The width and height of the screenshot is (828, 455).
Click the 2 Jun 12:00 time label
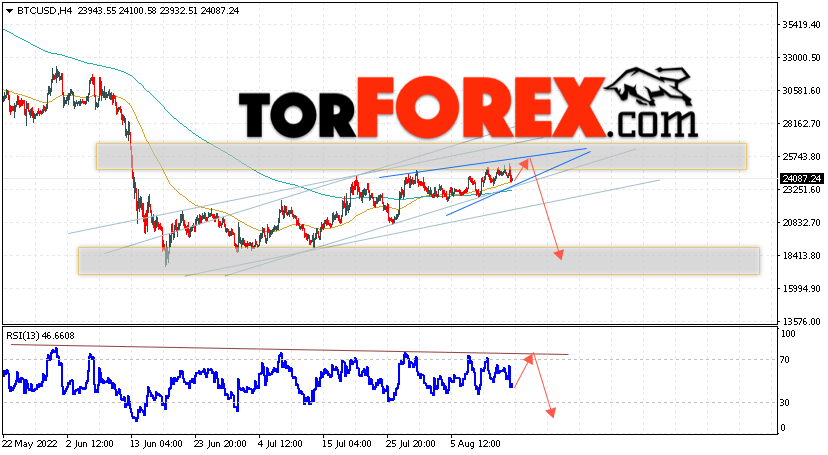click(90, 444)
